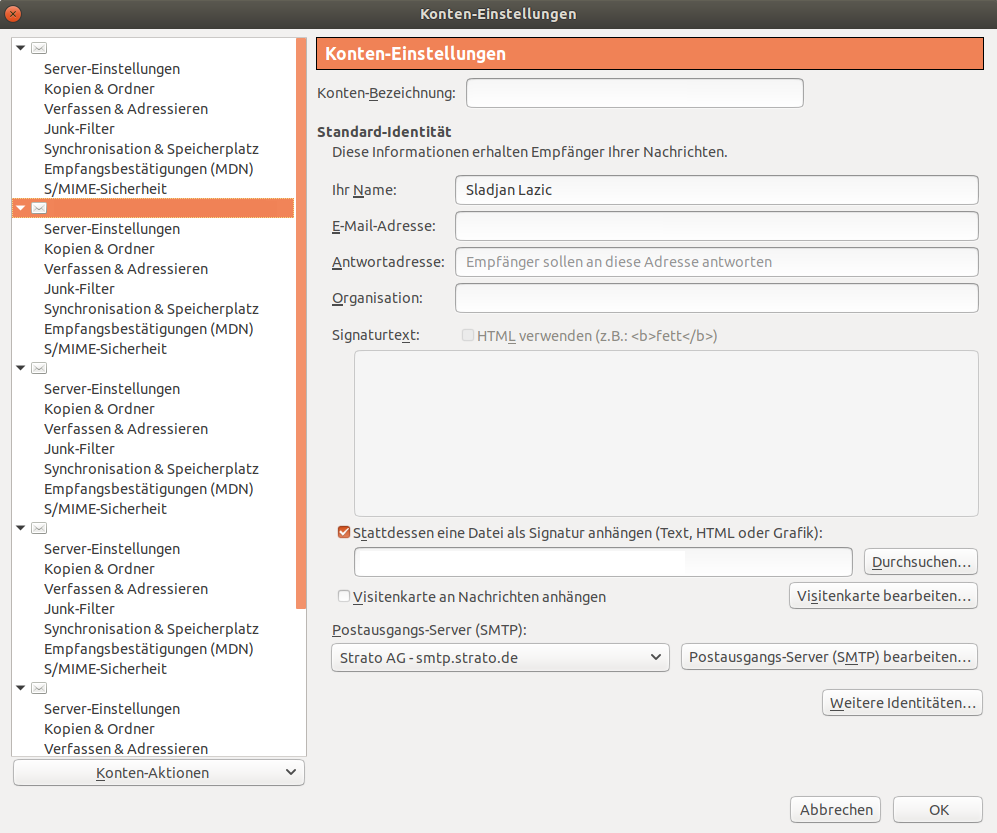Open Weitere Identitäten
The height and width of the screenshot is (833, 997).
click(902, 703)
